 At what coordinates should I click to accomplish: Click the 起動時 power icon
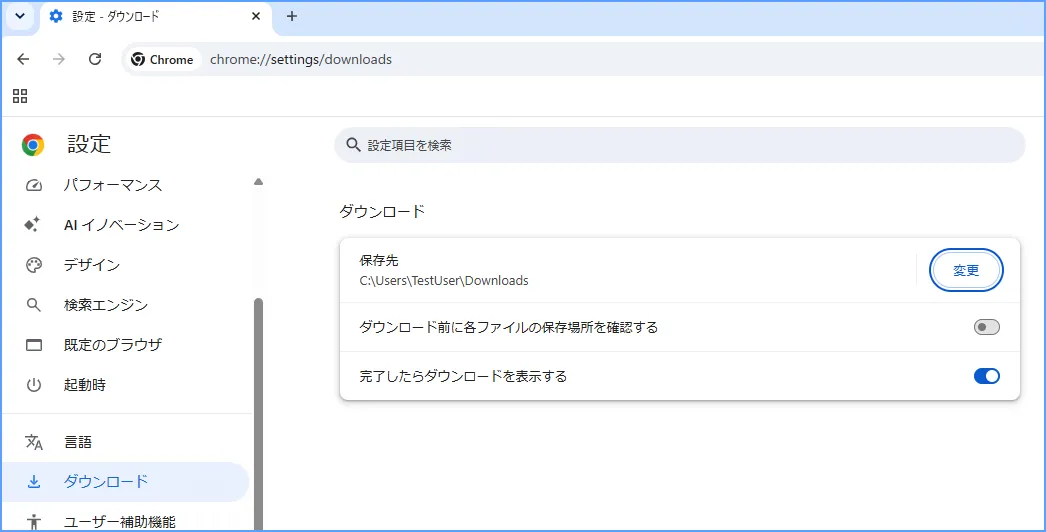(x=33, y=385)
